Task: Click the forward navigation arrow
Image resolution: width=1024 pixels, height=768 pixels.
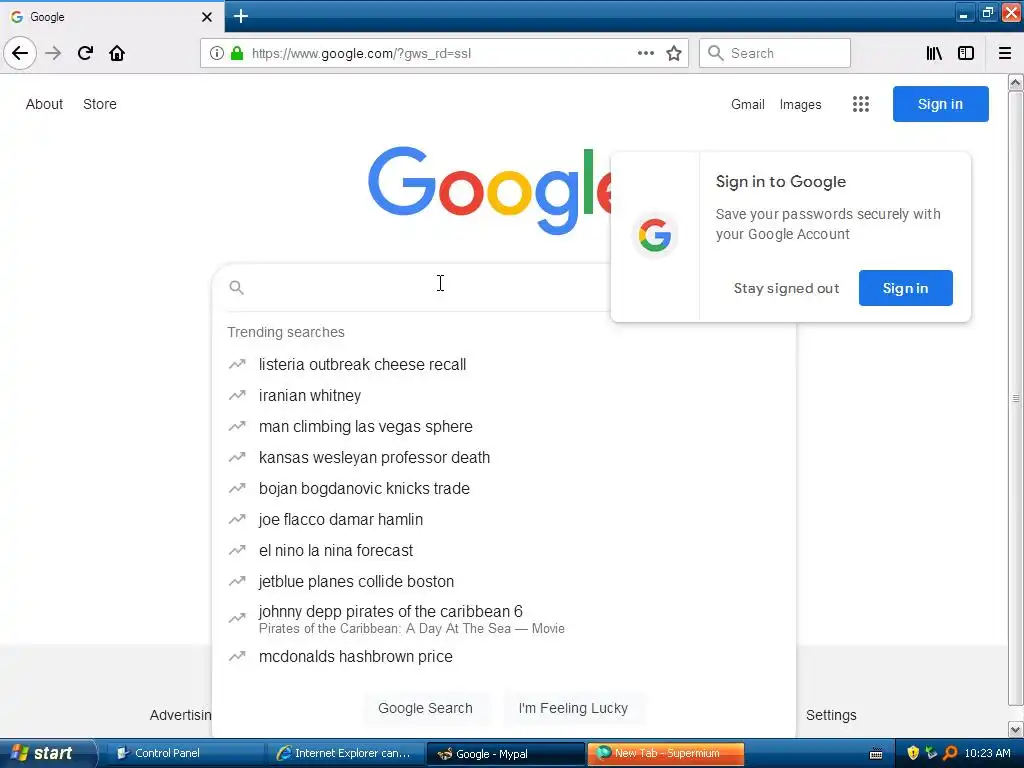Action: coord(53,53)
